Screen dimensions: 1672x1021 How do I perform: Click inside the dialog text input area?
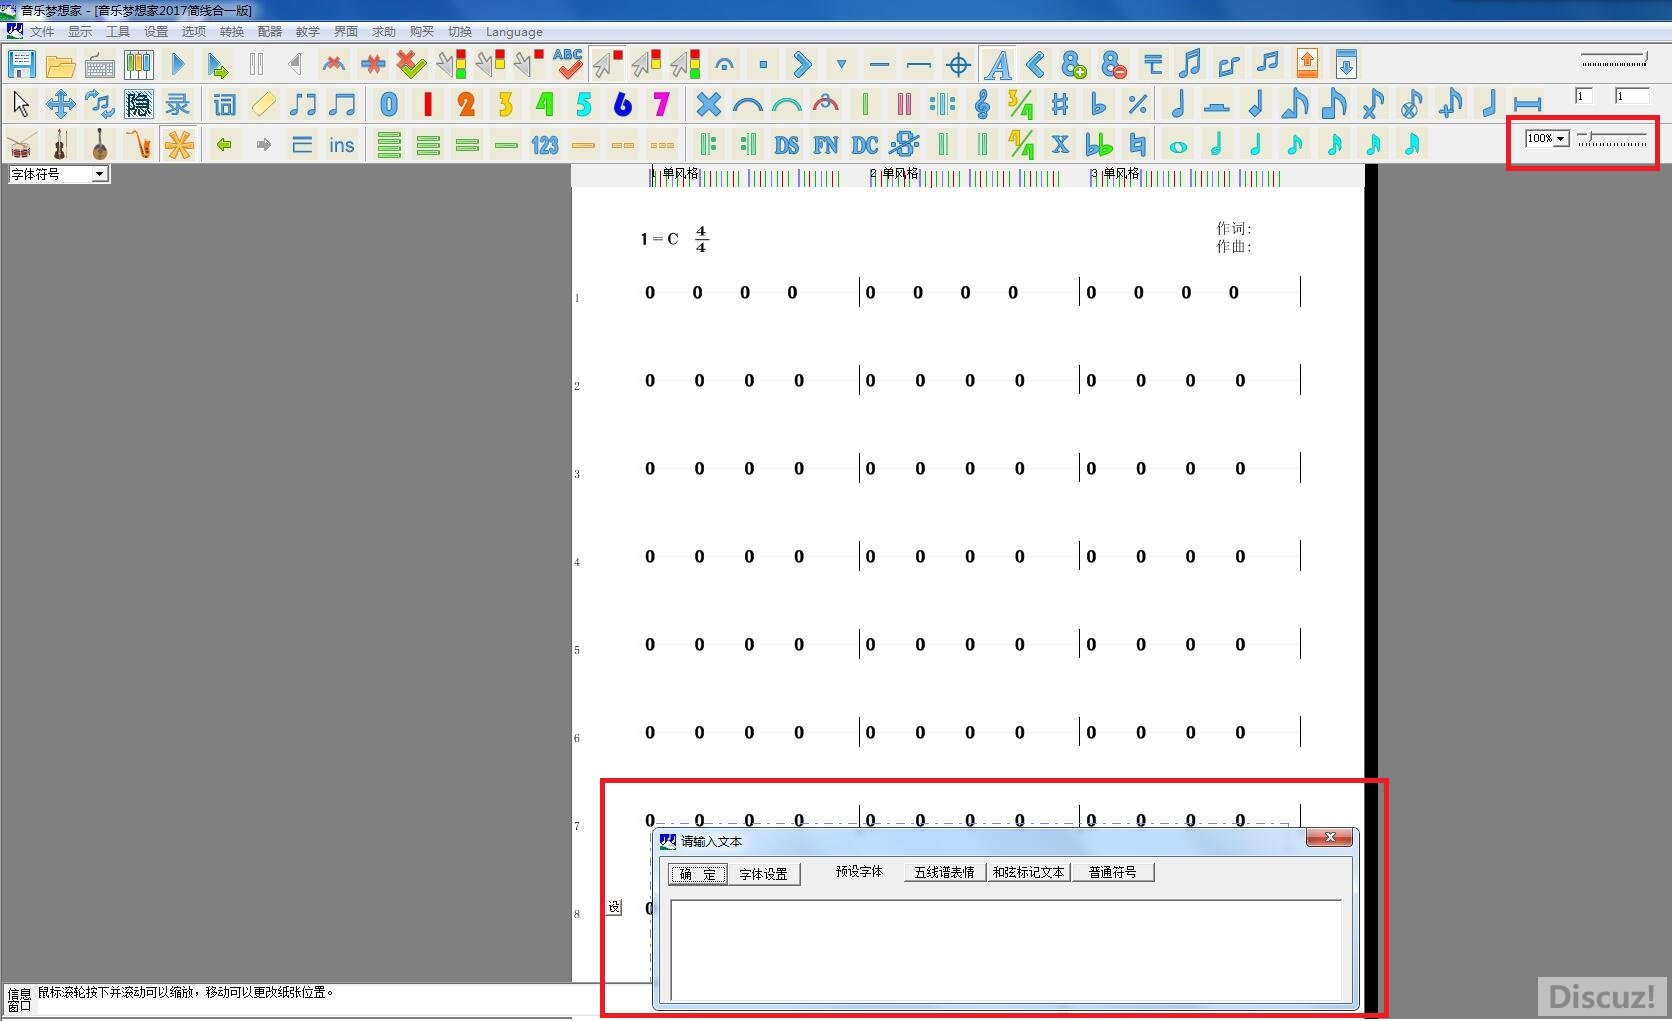tap(1005, 950)
